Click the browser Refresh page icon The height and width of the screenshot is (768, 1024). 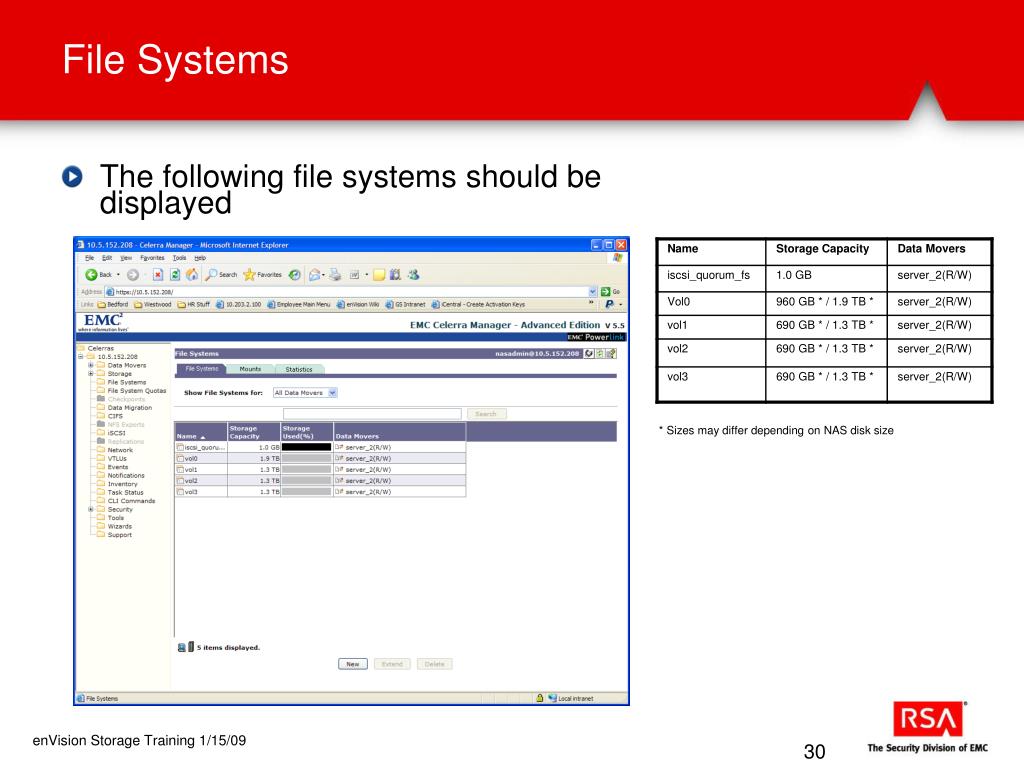[x=175, y=275]
